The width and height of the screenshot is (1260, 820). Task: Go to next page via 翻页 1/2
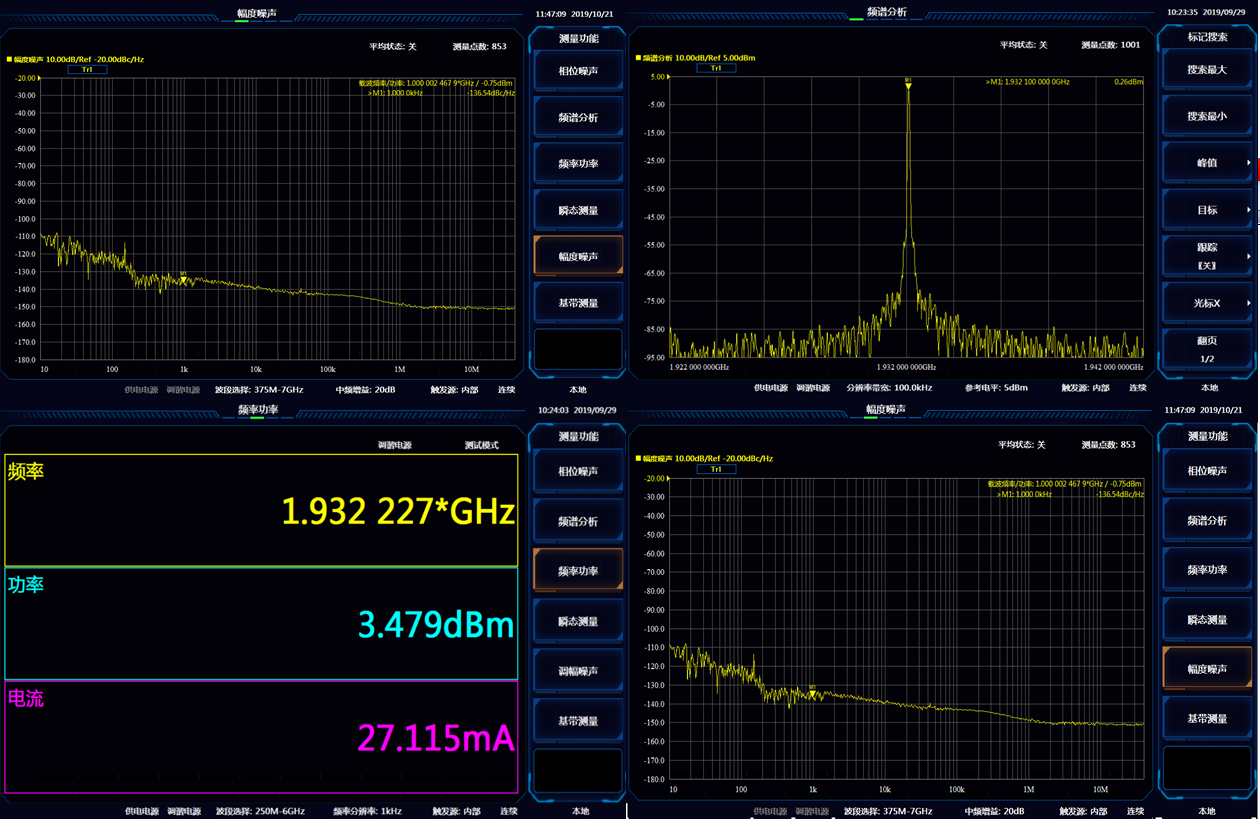pyautogui.click(x=1208, y=349)
